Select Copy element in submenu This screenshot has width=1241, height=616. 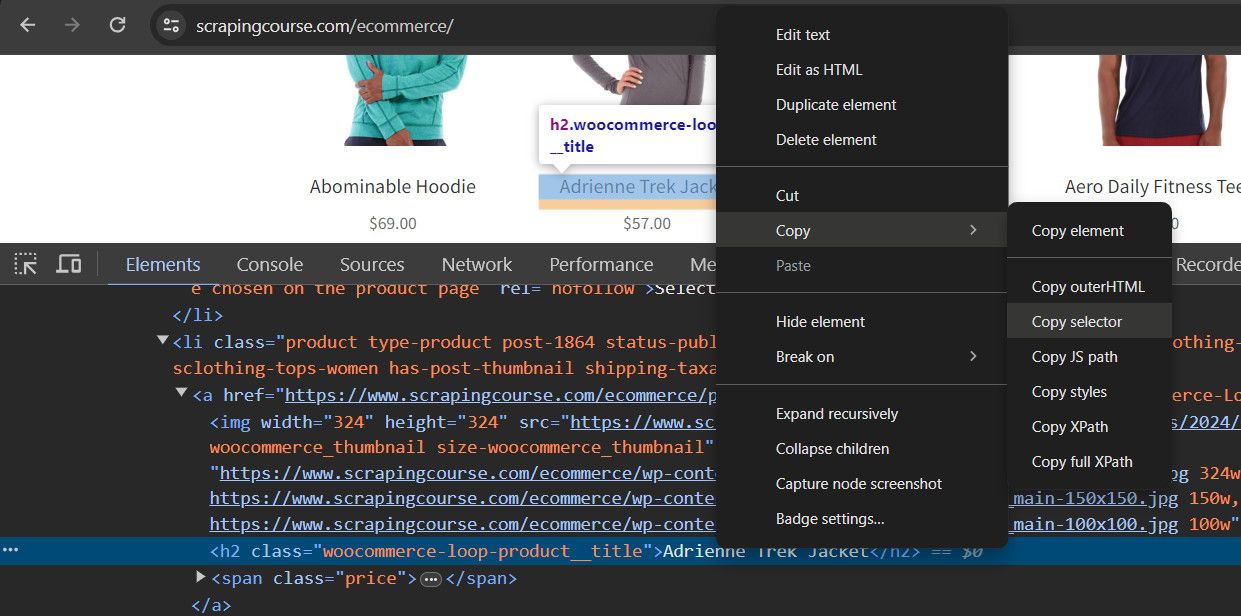1089,231
